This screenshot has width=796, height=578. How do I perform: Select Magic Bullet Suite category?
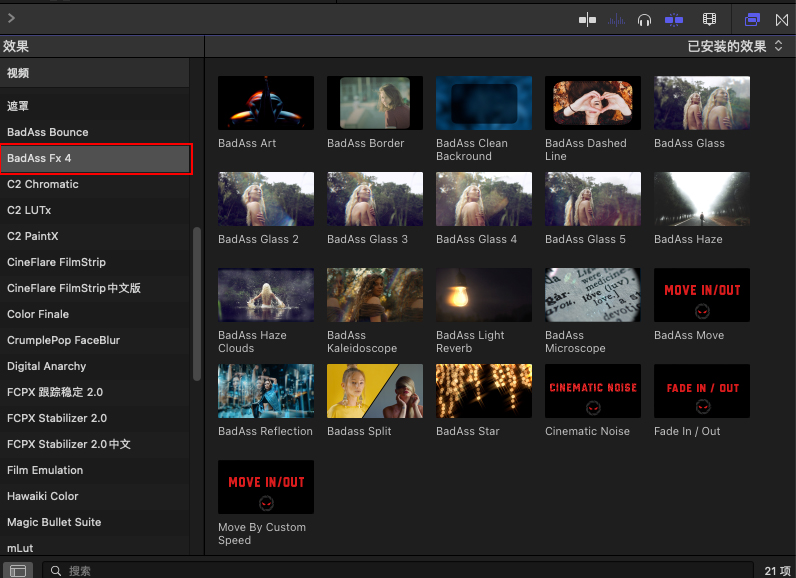[x=94, y=522]
